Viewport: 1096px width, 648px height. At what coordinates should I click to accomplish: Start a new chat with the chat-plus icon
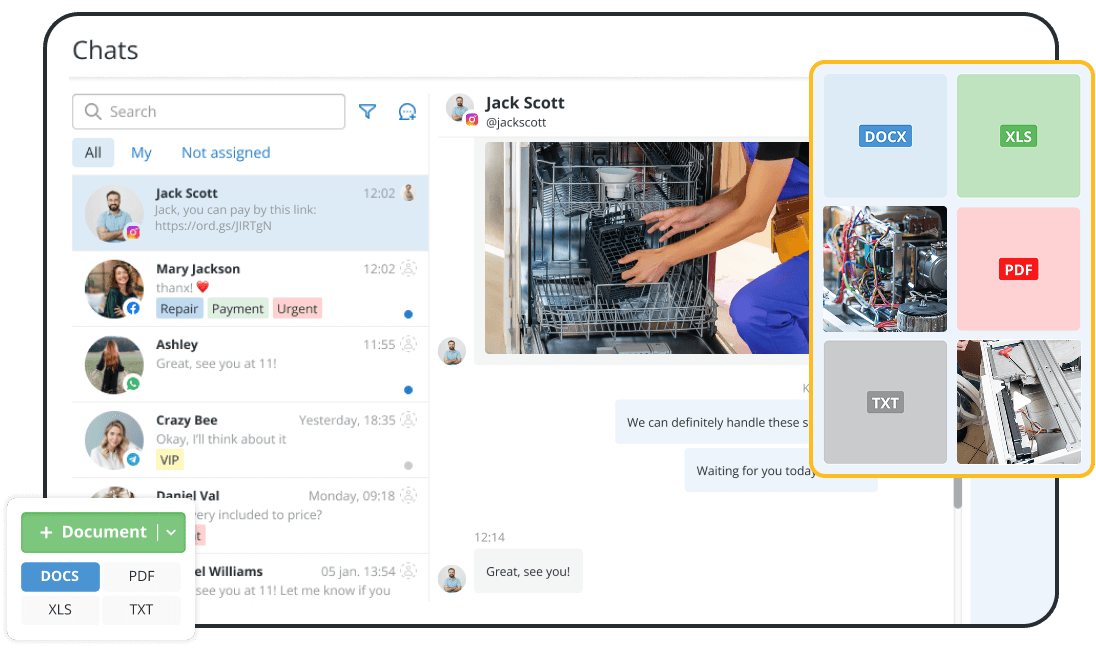coord(407,112)
